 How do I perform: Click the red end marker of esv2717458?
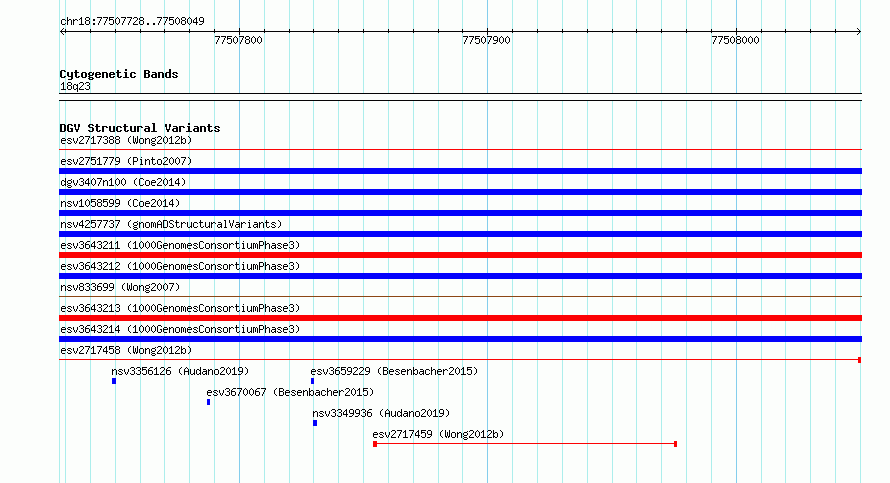pos(859,360)
